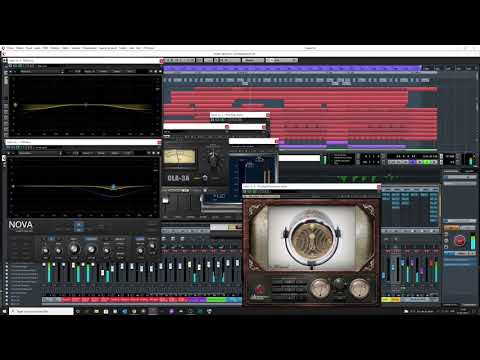Click the red round button in the right panel

coord(460,240)
